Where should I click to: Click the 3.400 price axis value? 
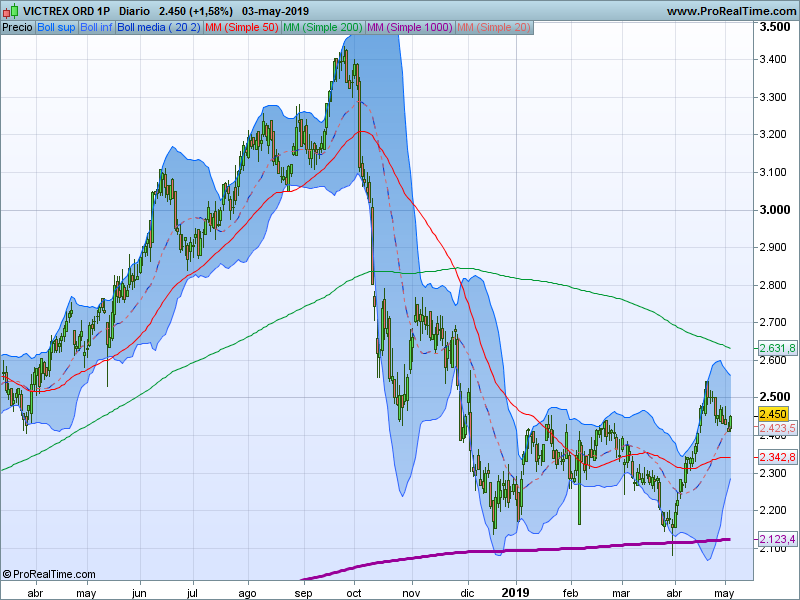pyautogui.click(x=772, y=59)
